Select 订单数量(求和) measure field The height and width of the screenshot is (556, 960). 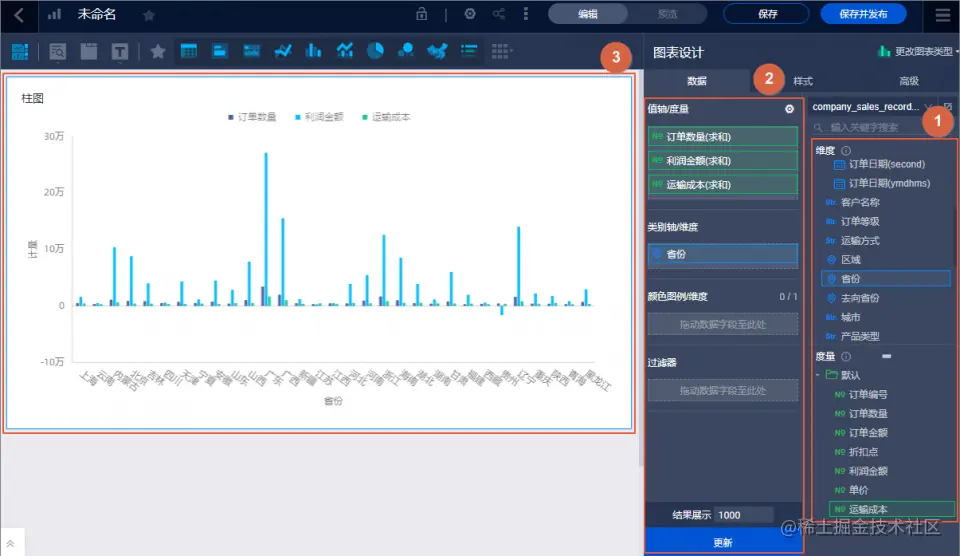[x=723, y=137]
